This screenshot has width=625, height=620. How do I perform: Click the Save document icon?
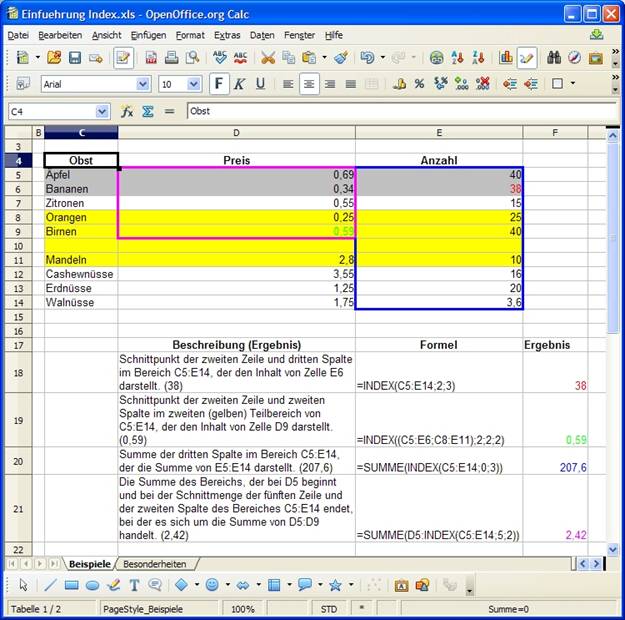[x=74, y=58]
